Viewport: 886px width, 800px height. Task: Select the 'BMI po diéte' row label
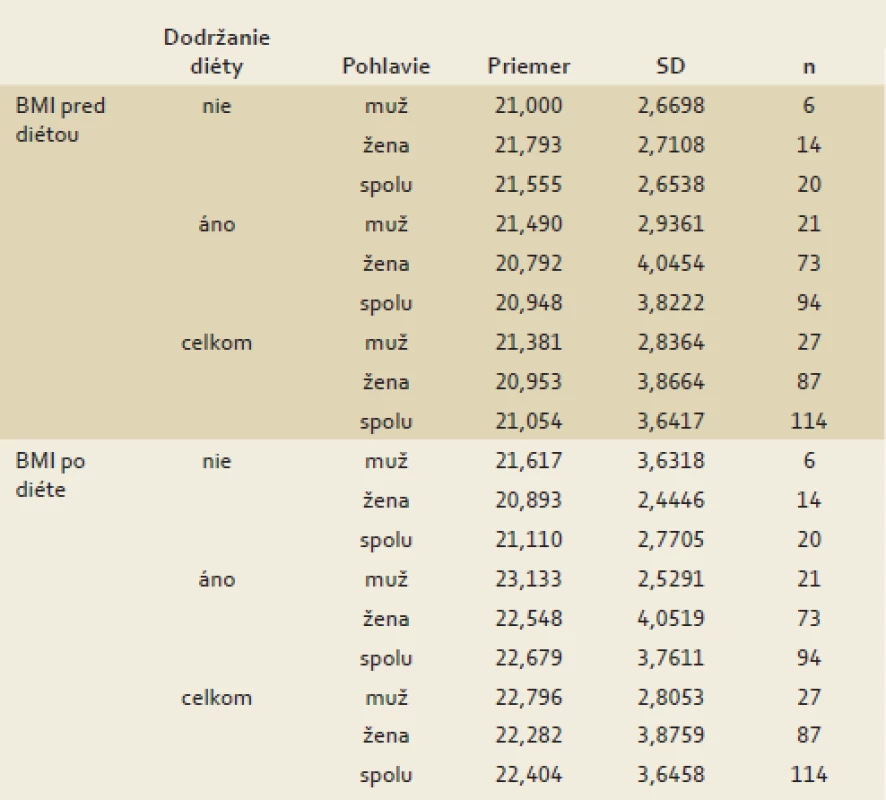point(50,475)
